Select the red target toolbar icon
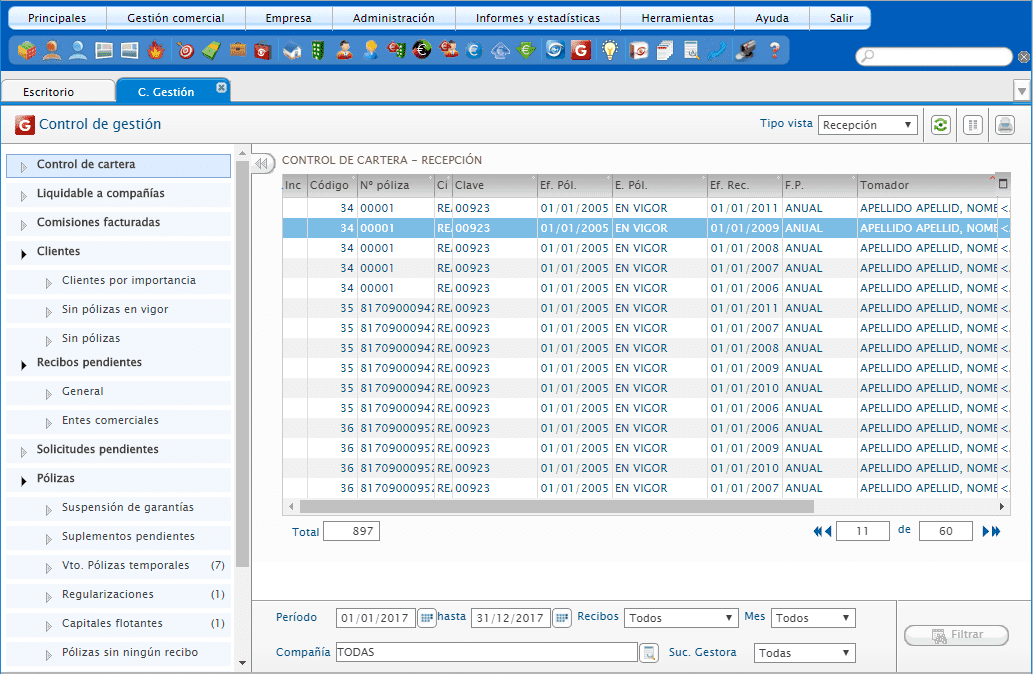Image resolution: width=1033 pixels, height=674 pixels. tap(186, 50)
